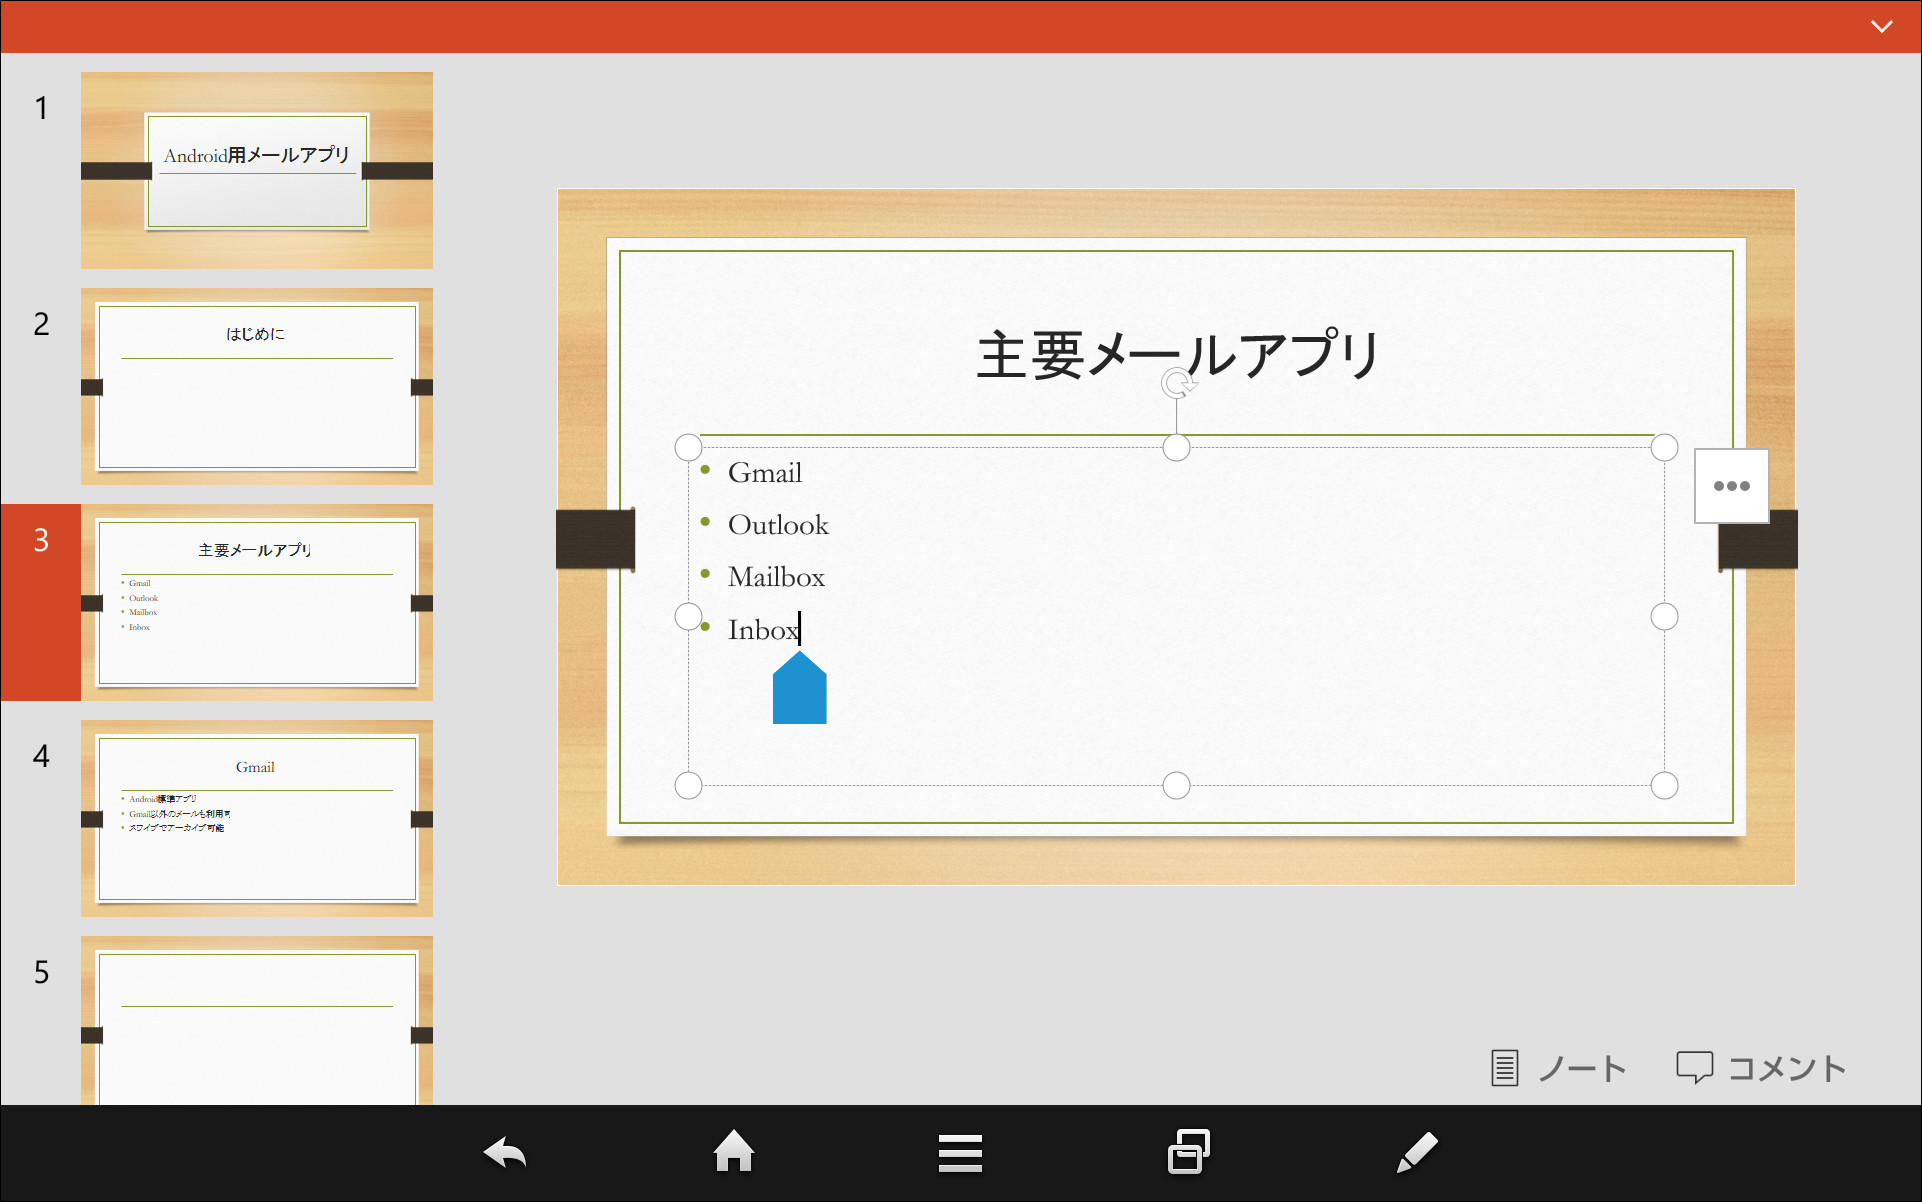Click the 主要メールアプリ slide title
Viewport: 1922px width, 1202px height.
[1176, 352]
